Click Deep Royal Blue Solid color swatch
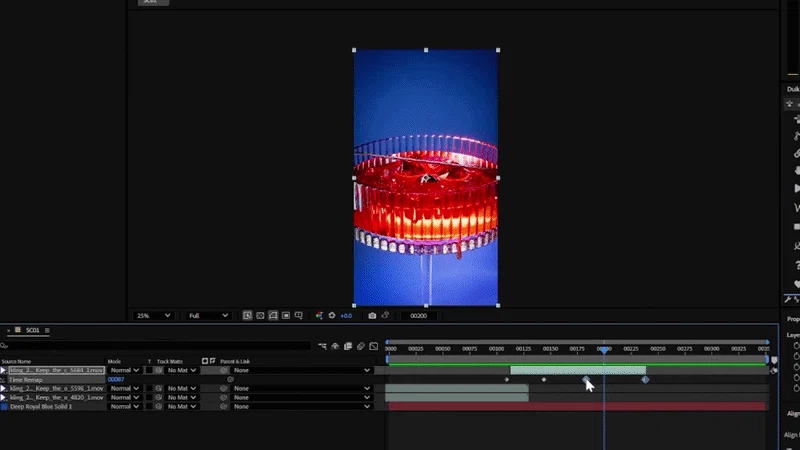The width and height of the screenshot is (800, 450). coord(4,407)
